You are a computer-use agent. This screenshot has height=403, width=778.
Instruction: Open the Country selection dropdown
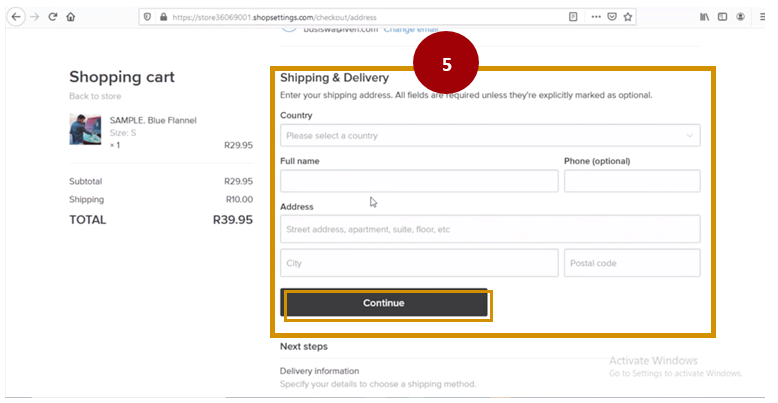point(490,135)
